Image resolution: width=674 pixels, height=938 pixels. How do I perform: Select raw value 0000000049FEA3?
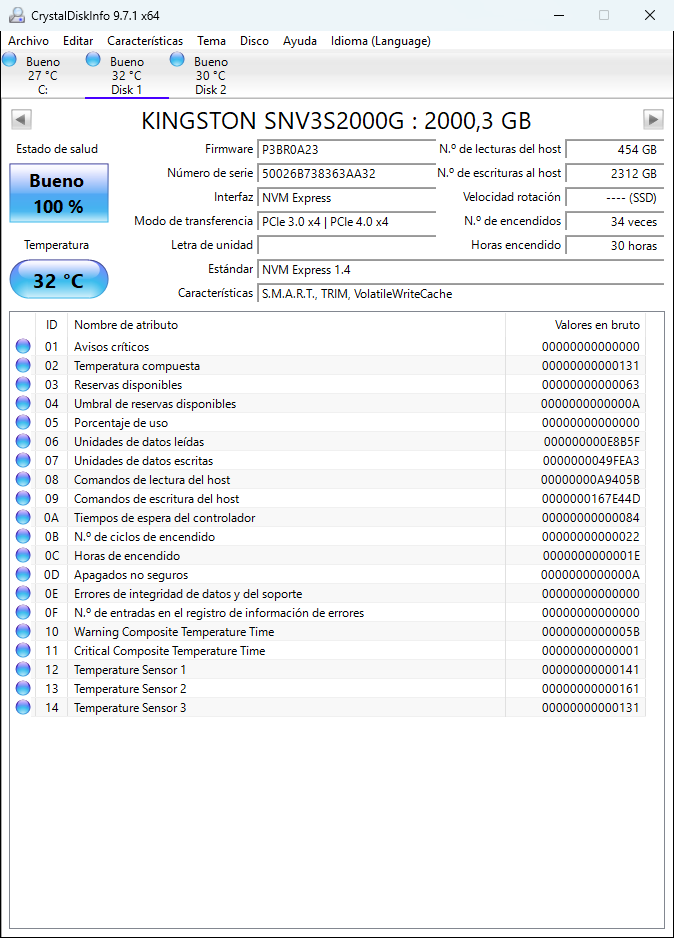(591, 461)
